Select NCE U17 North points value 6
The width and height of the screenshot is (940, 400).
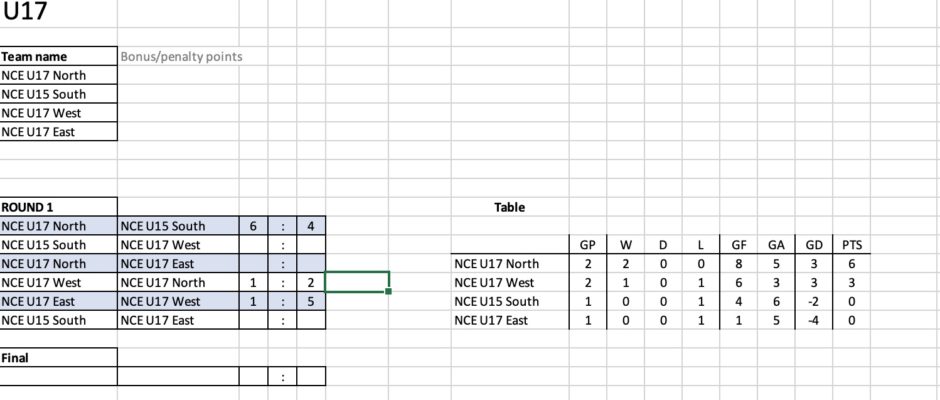(x=851, y=263)
